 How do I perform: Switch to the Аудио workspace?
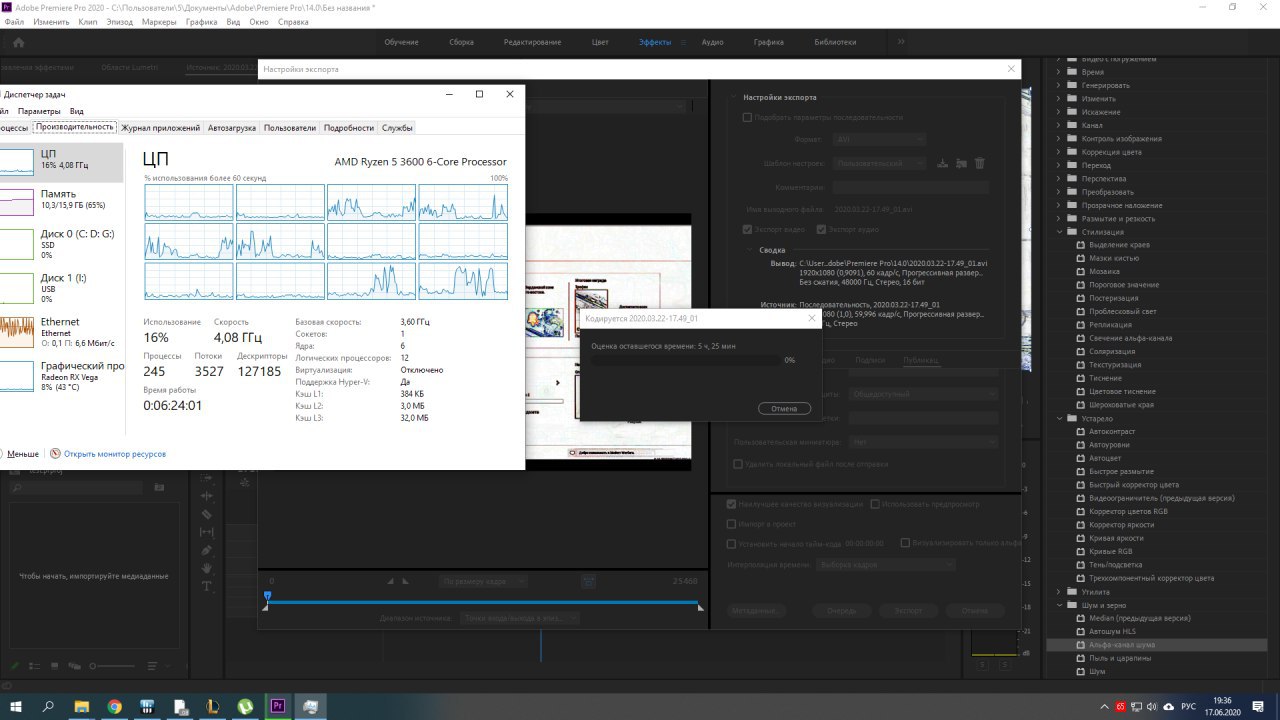[x=712, y=42]
